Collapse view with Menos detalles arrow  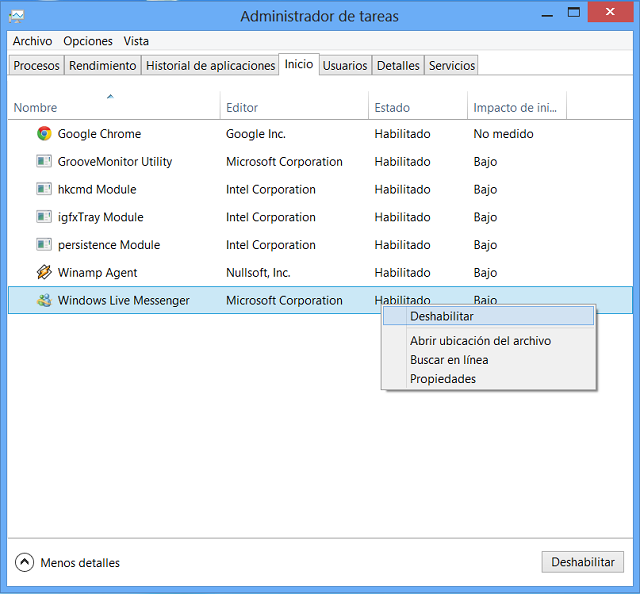(x=25, y=563)
